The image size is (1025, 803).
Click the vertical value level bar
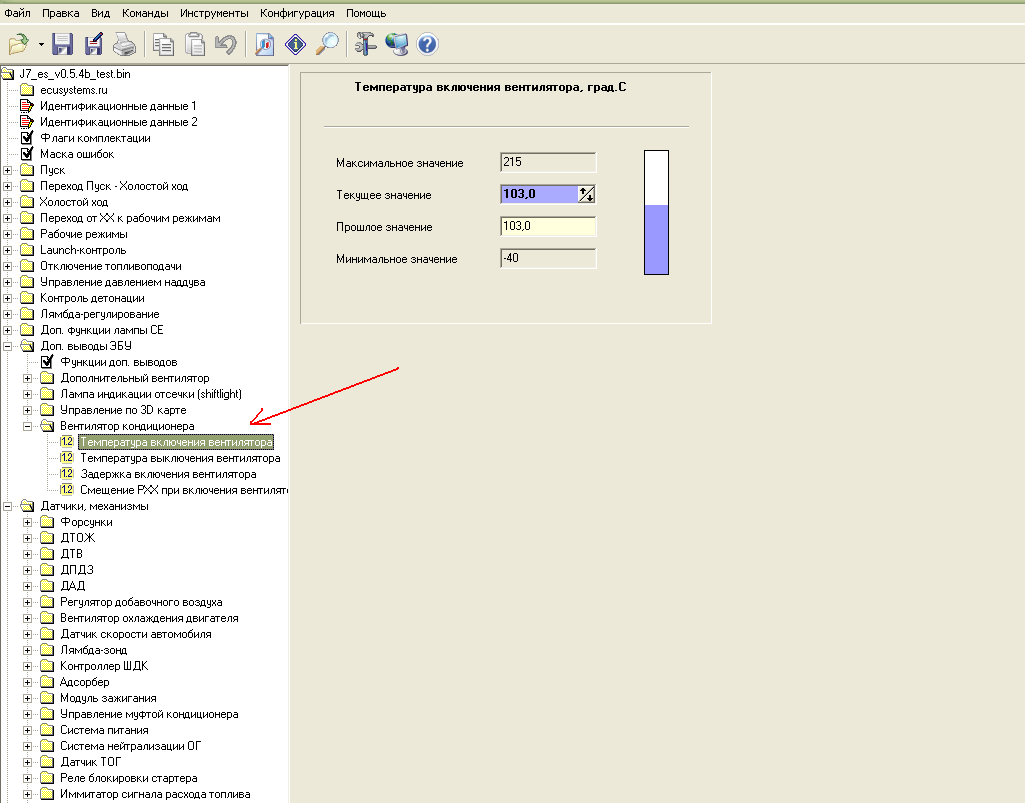tap(656, 212)
